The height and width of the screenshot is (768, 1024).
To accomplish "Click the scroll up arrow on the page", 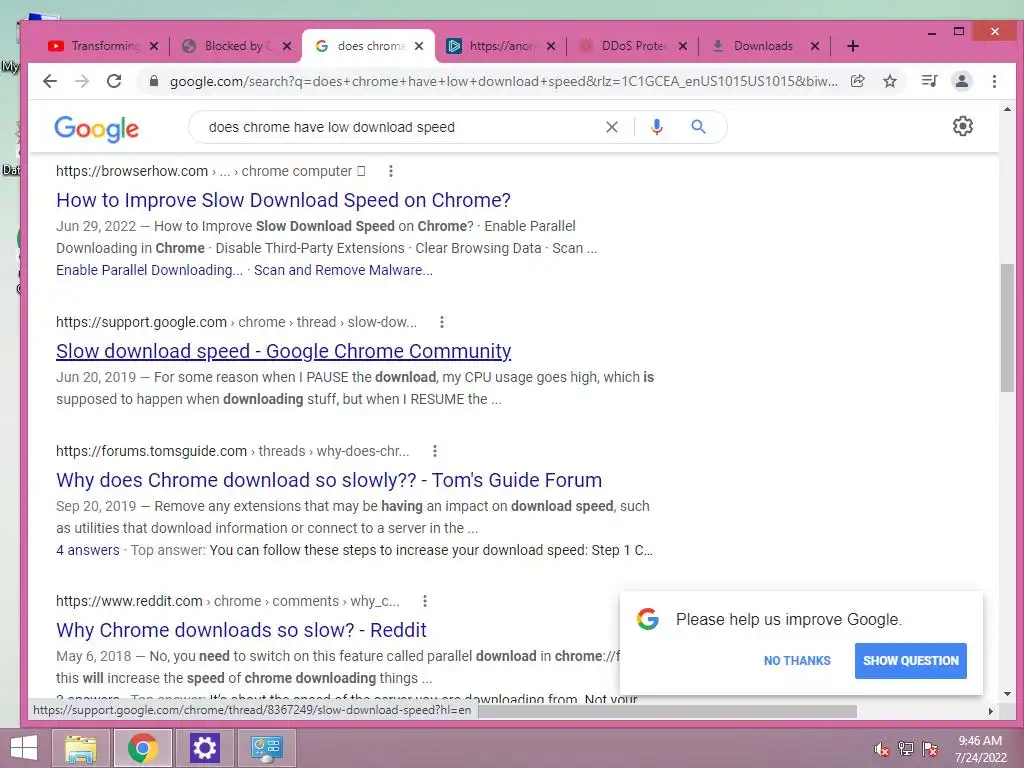I will tap(1007, 110).
